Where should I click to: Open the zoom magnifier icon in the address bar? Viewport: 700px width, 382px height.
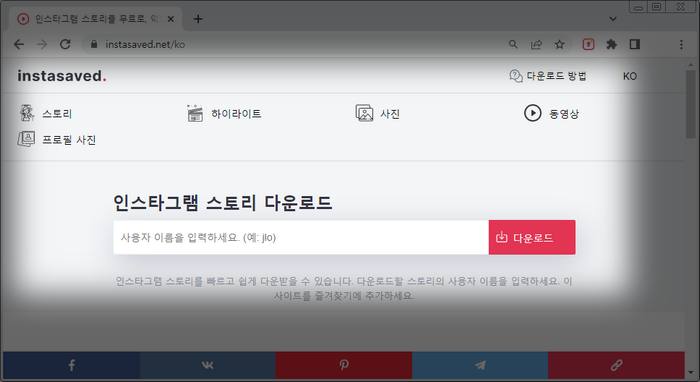click(513, 44)
